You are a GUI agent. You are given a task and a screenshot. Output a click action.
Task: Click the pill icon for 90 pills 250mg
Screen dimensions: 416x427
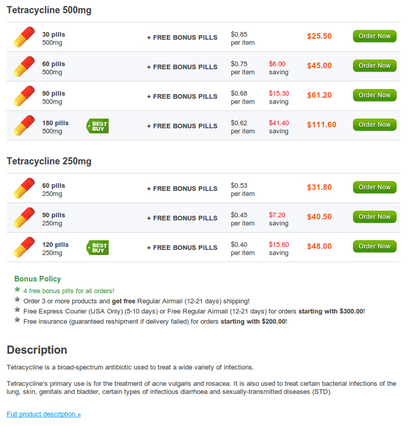(24, 218)
